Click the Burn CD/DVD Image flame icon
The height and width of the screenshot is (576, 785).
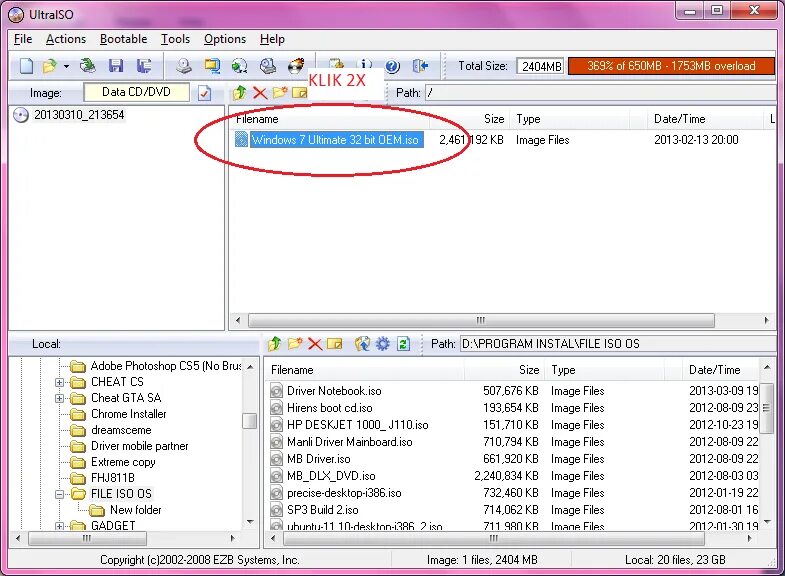point(296,66)
